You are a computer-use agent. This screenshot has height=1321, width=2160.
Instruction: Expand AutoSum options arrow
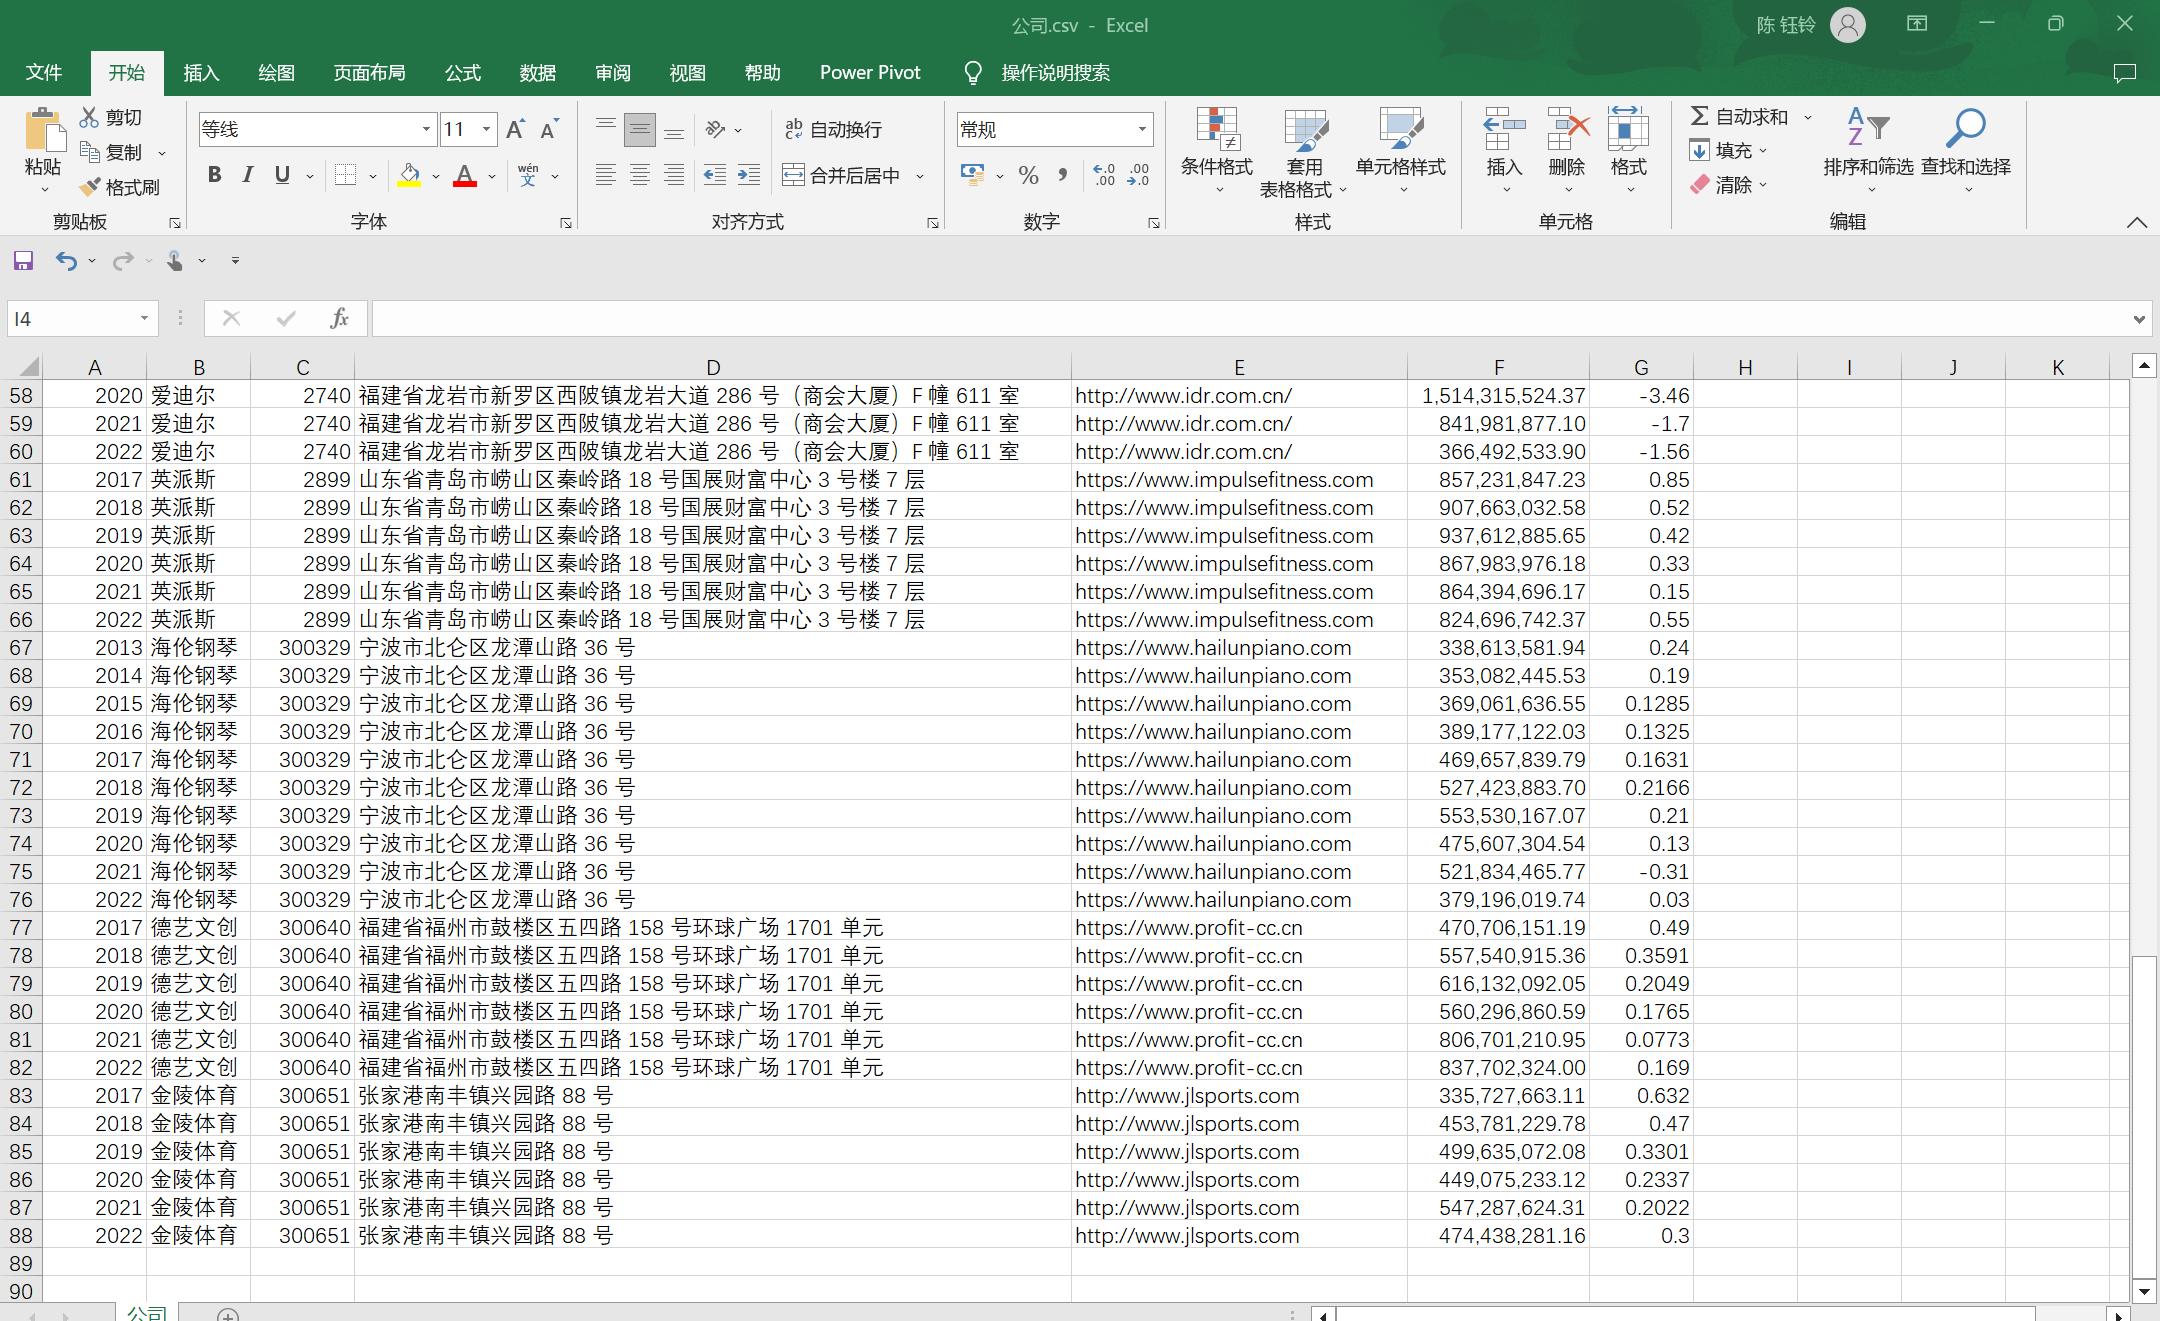pyautogui.click(x=1808, y=117)
